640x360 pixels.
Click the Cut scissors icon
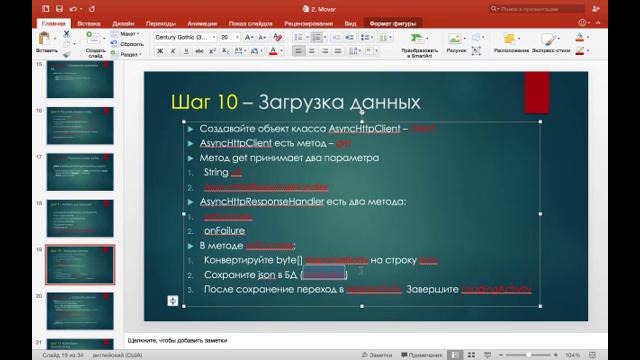(x=67, y=34)
